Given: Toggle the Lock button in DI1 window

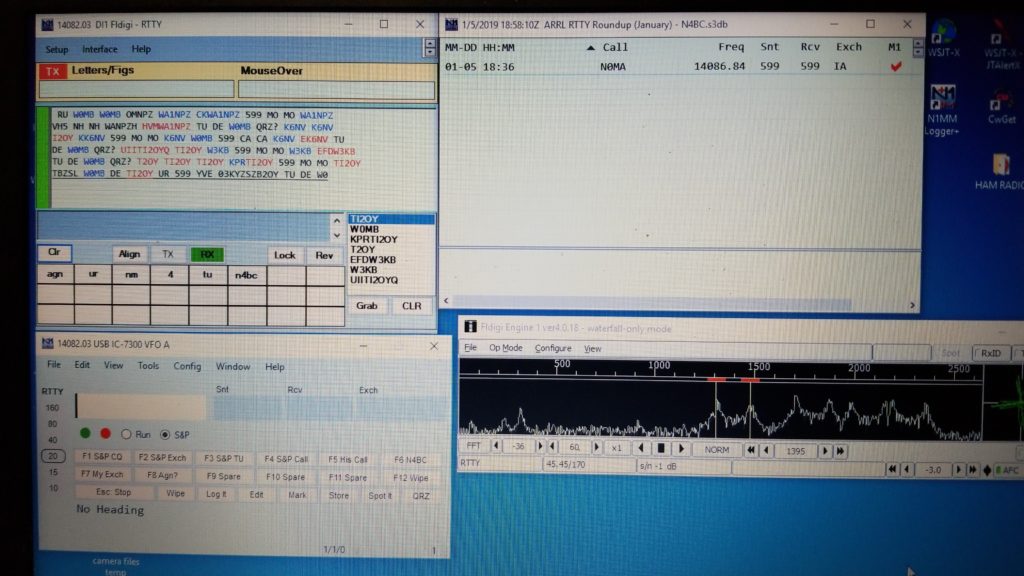Looking at the screenshot, I should [x=284, y=255].
